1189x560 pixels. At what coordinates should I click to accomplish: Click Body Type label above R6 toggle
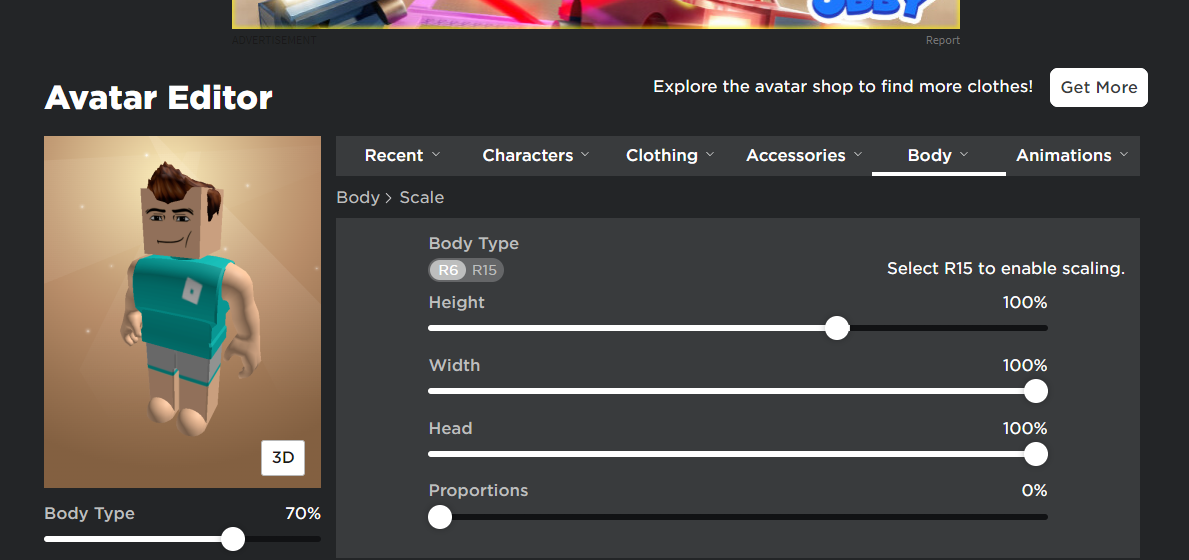click(474, 243)
